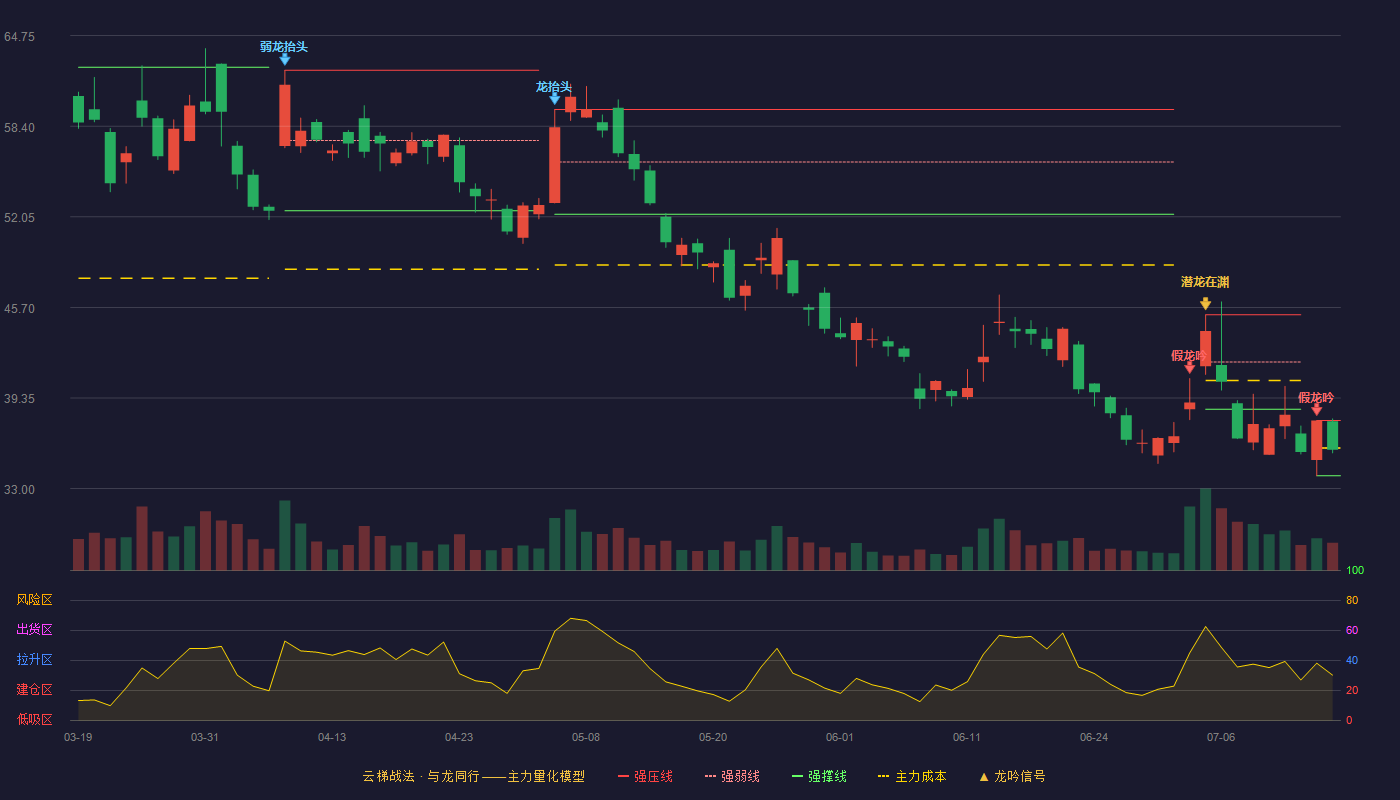
Task: Click the 45.70 price axis label
Action: [19, 309]
